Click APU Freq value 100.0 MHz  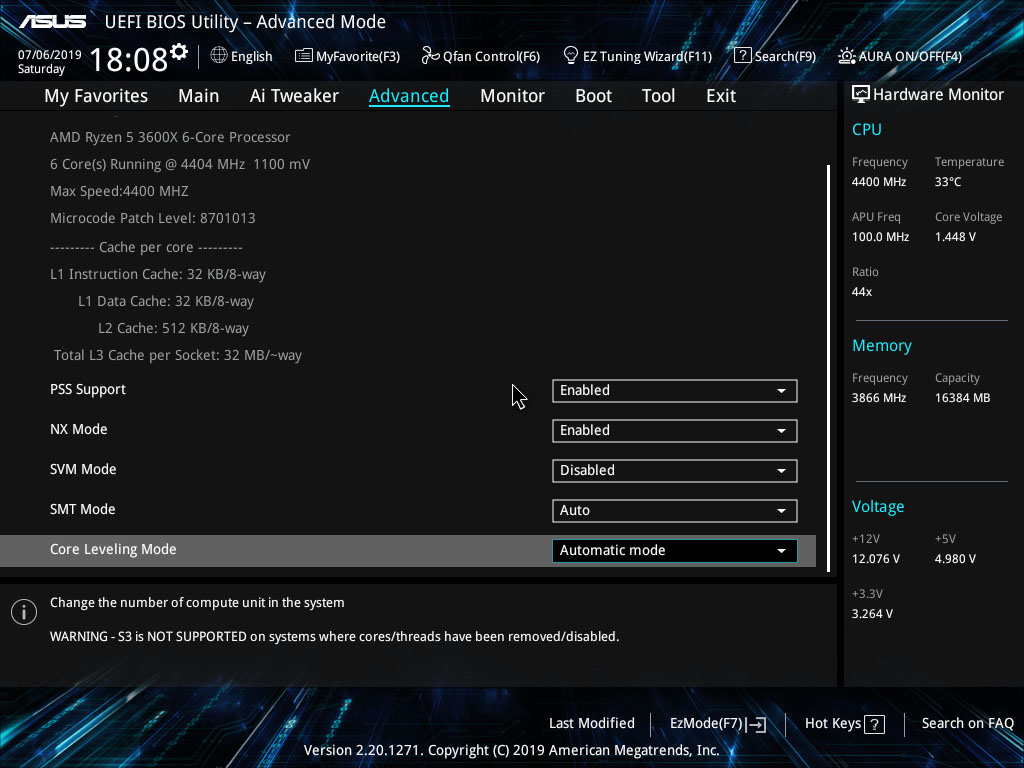tap(880, 236)
